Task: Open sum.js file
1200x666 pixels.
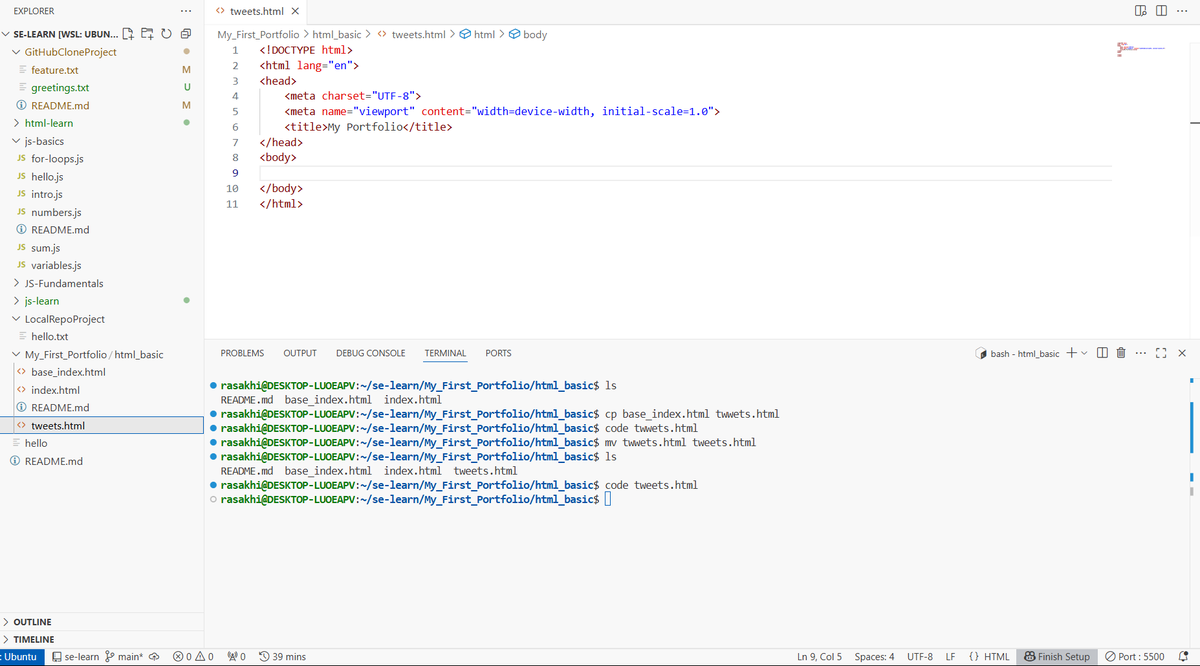Action: coord(45,248)
